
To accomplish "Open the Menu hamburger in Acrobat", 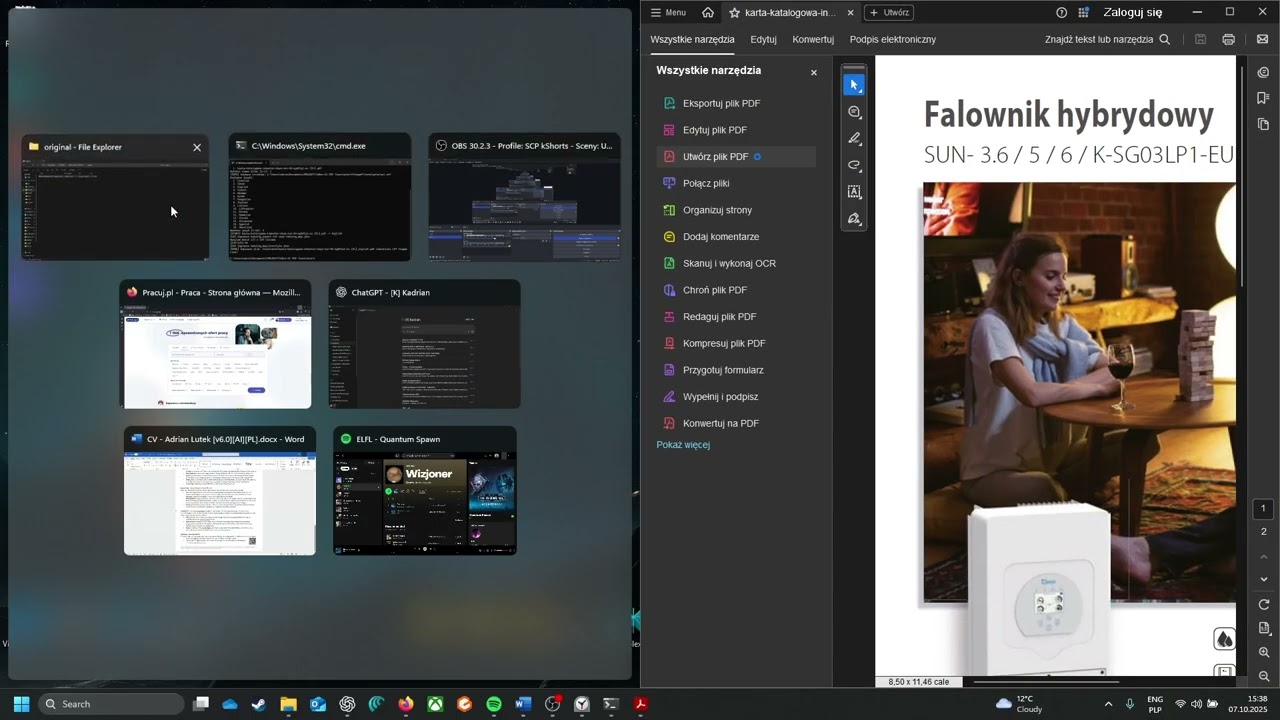I will [668, 12].
